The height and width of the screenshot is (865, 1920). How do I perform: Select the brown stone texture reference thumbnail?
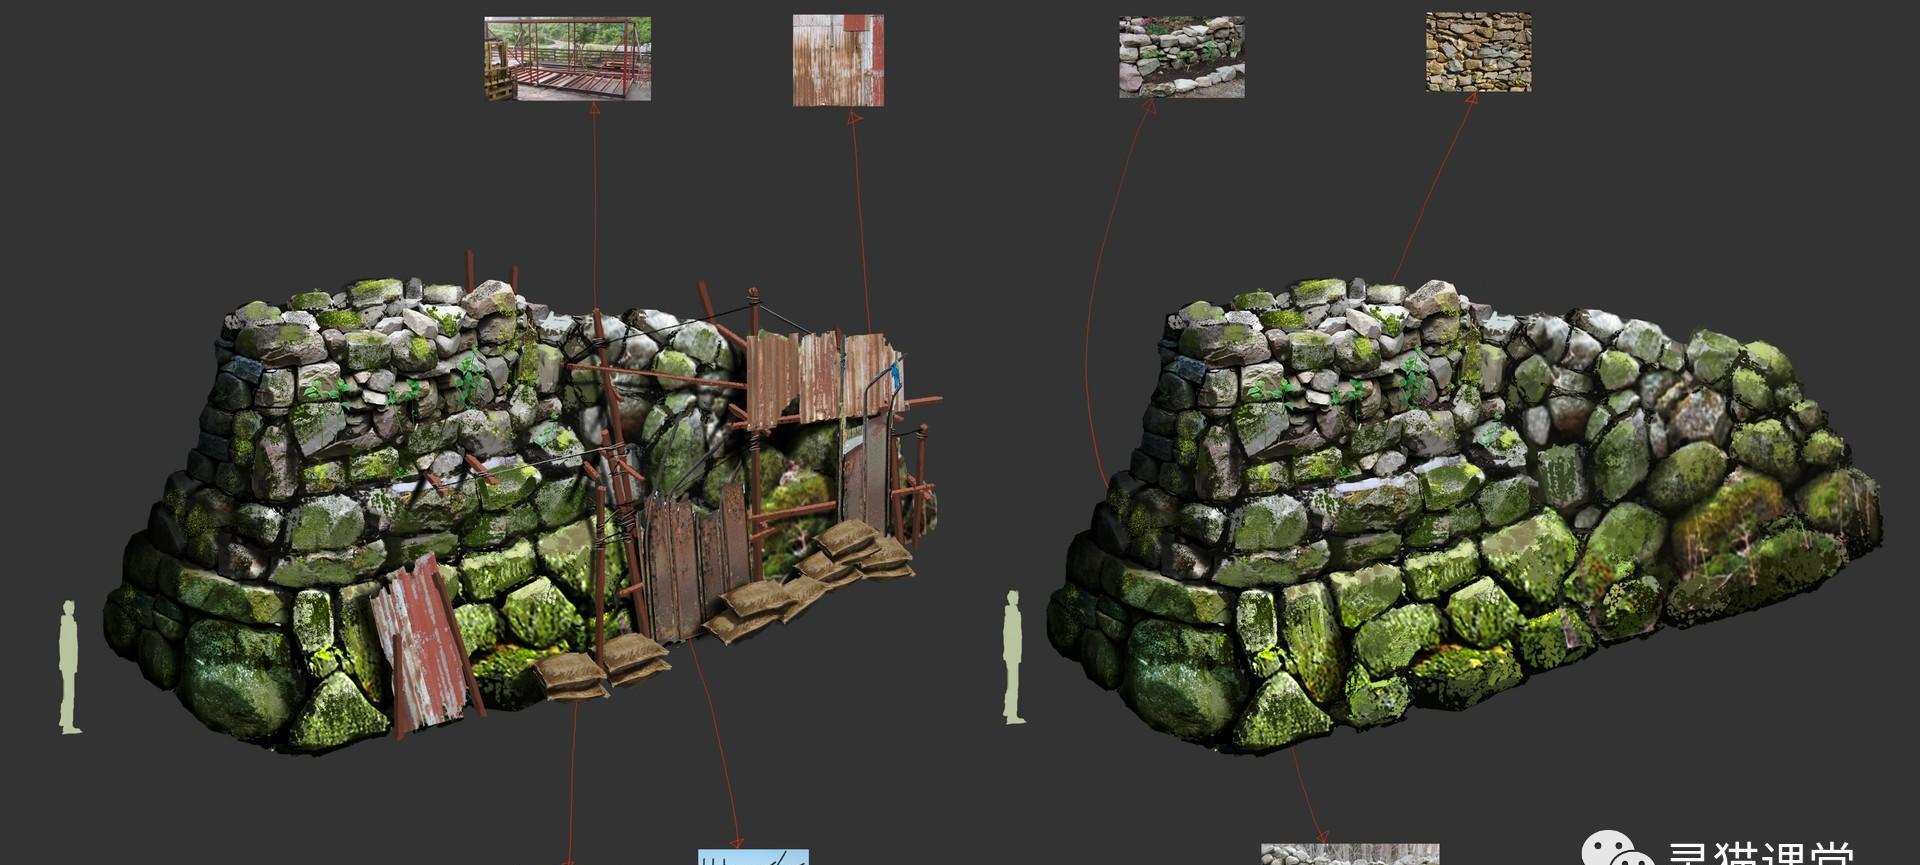pyautogui.click(x=1478, y=52)
